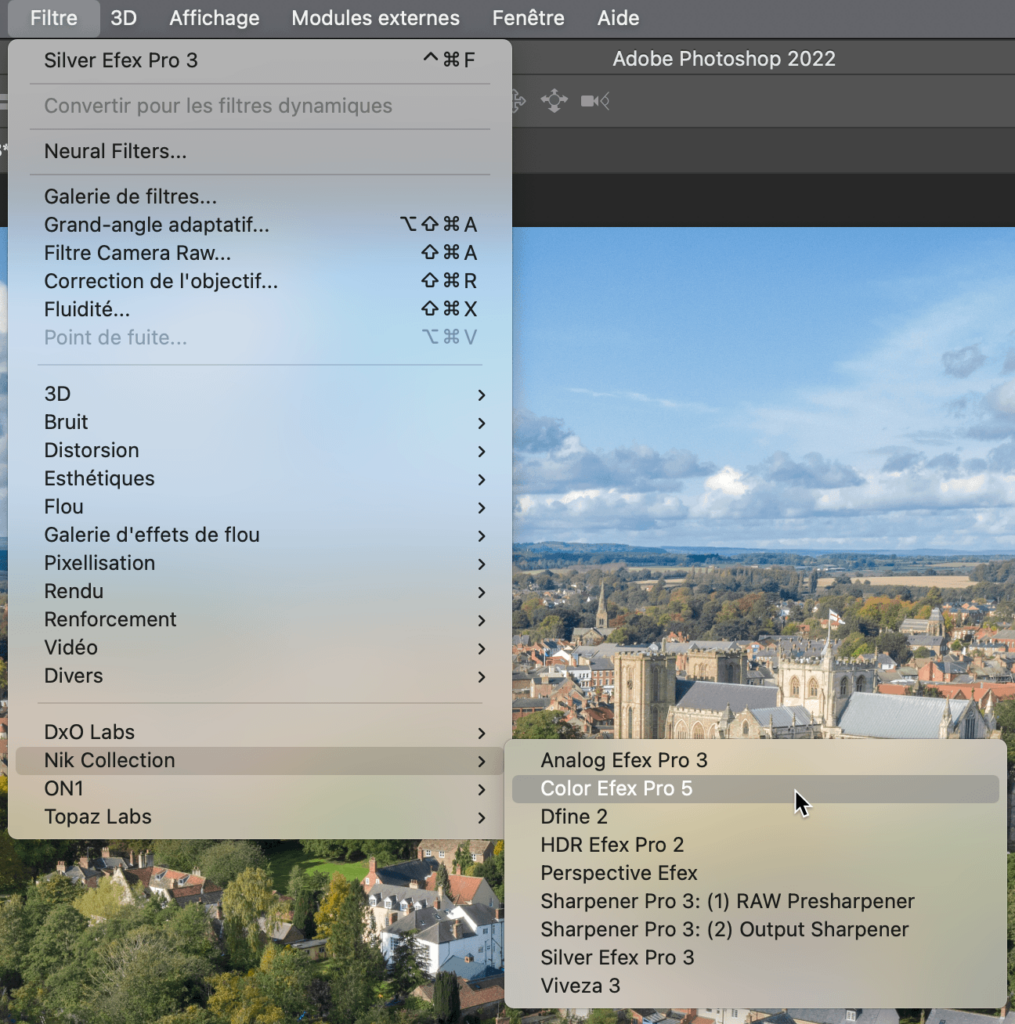Open the Affichage menu
The width and height of the screenshot is (1015, 1024).
tap(214, 18)
